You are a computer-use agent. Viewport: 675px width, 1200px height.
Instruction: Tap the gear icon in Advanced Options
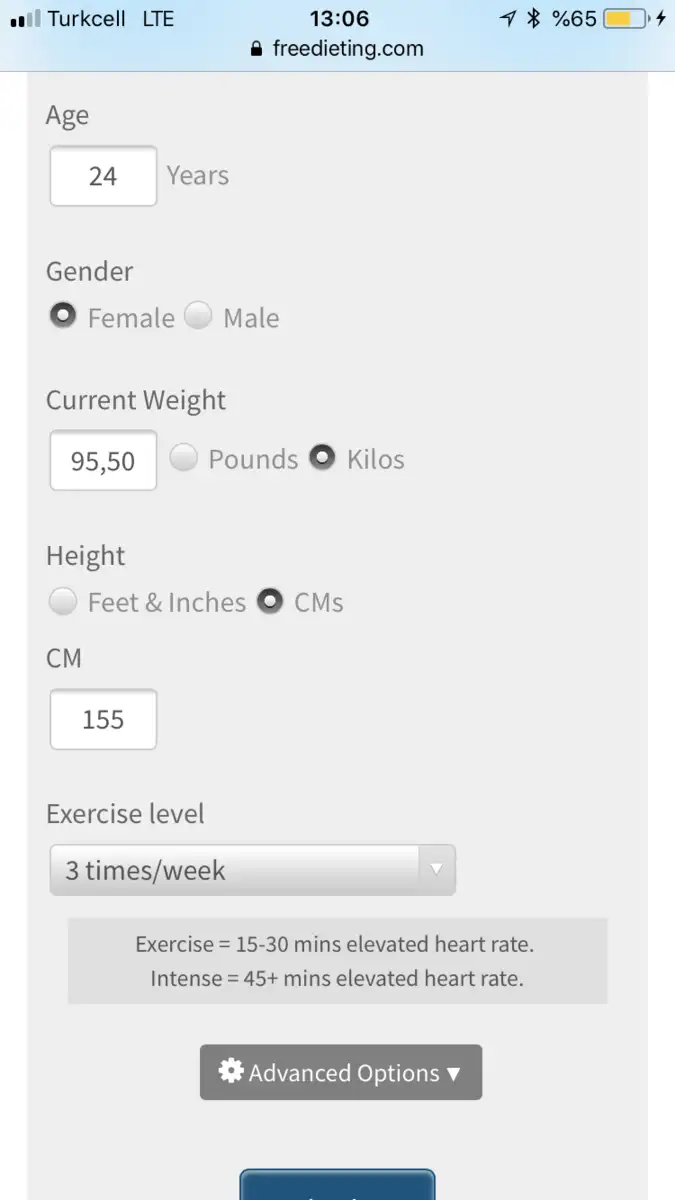pyautogui.click(x=231, y=1072)
